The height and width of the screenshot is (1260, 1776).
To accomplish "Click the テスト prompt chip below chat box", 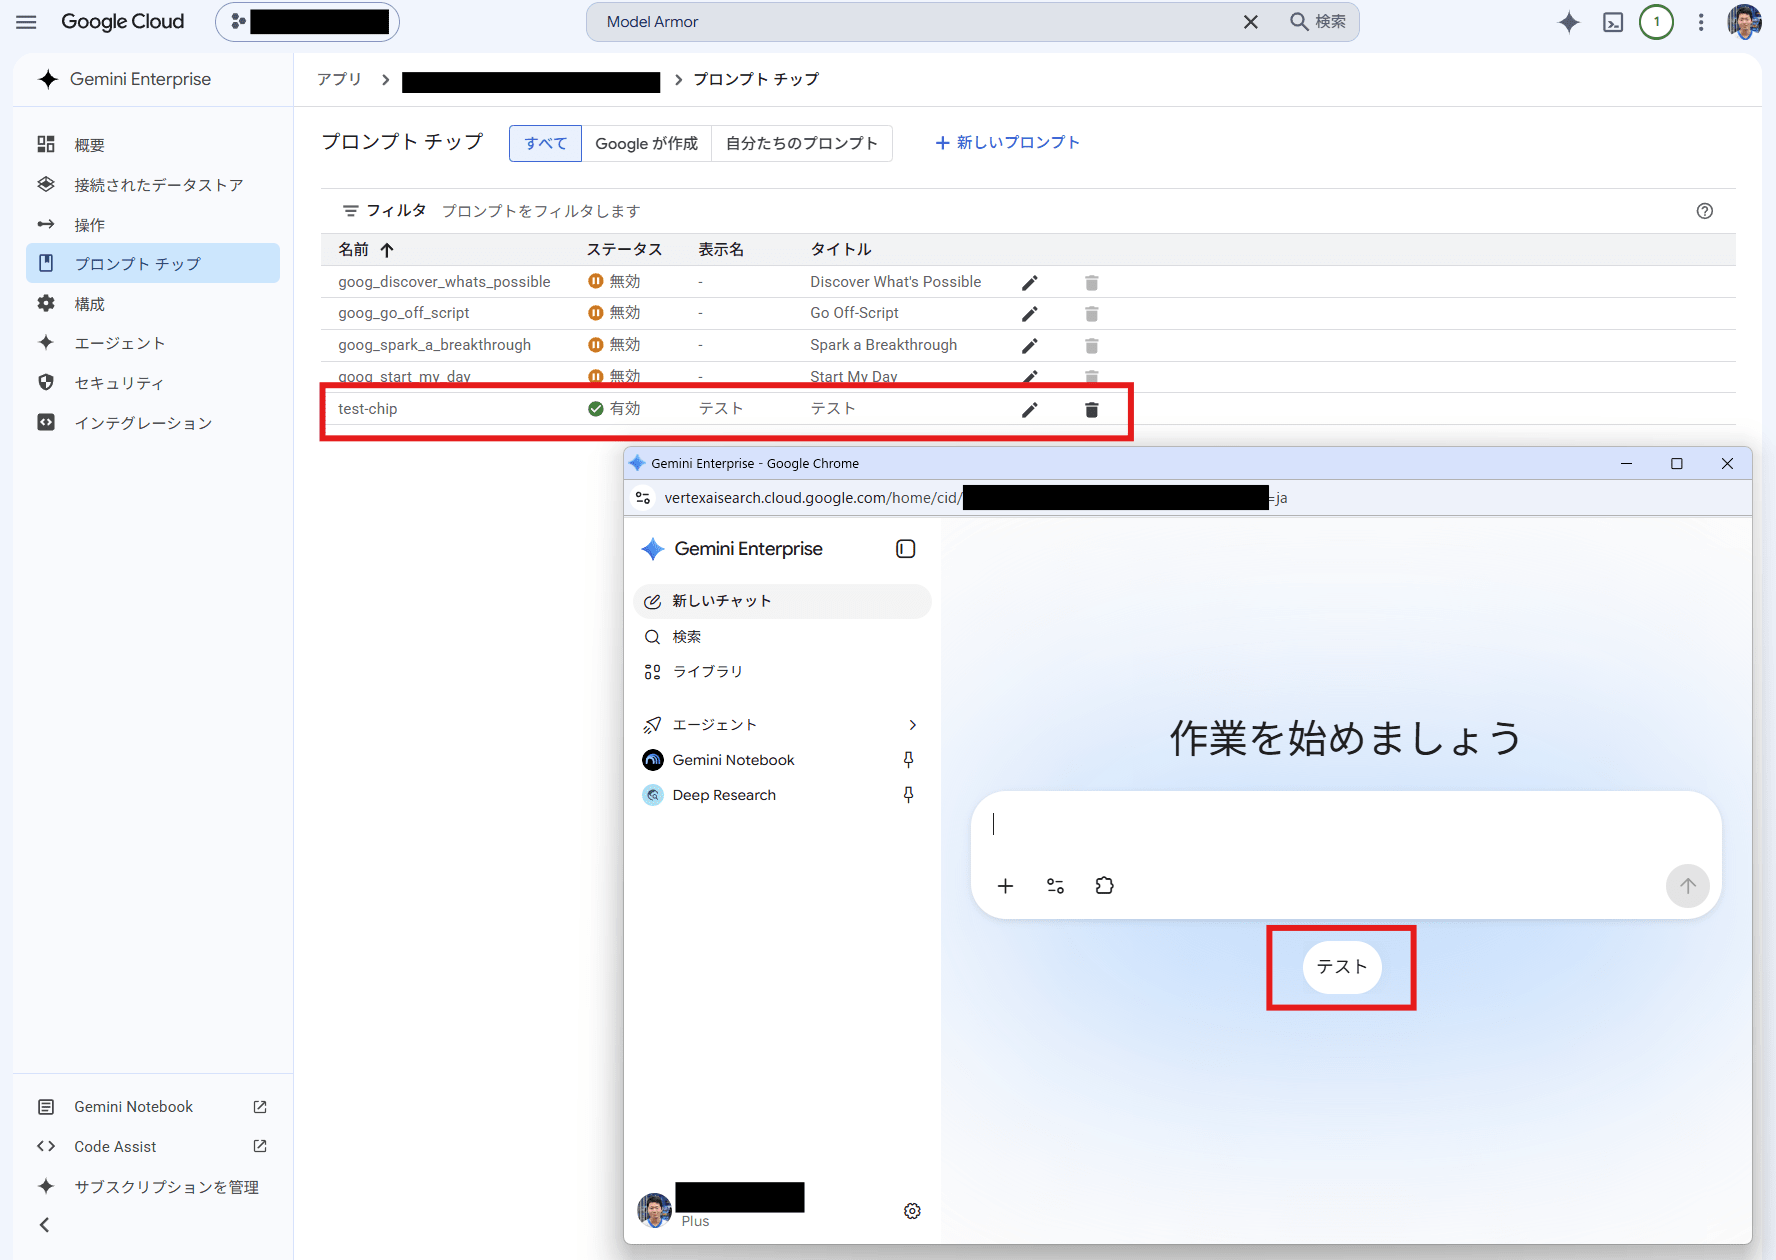I will point(1342,967).
